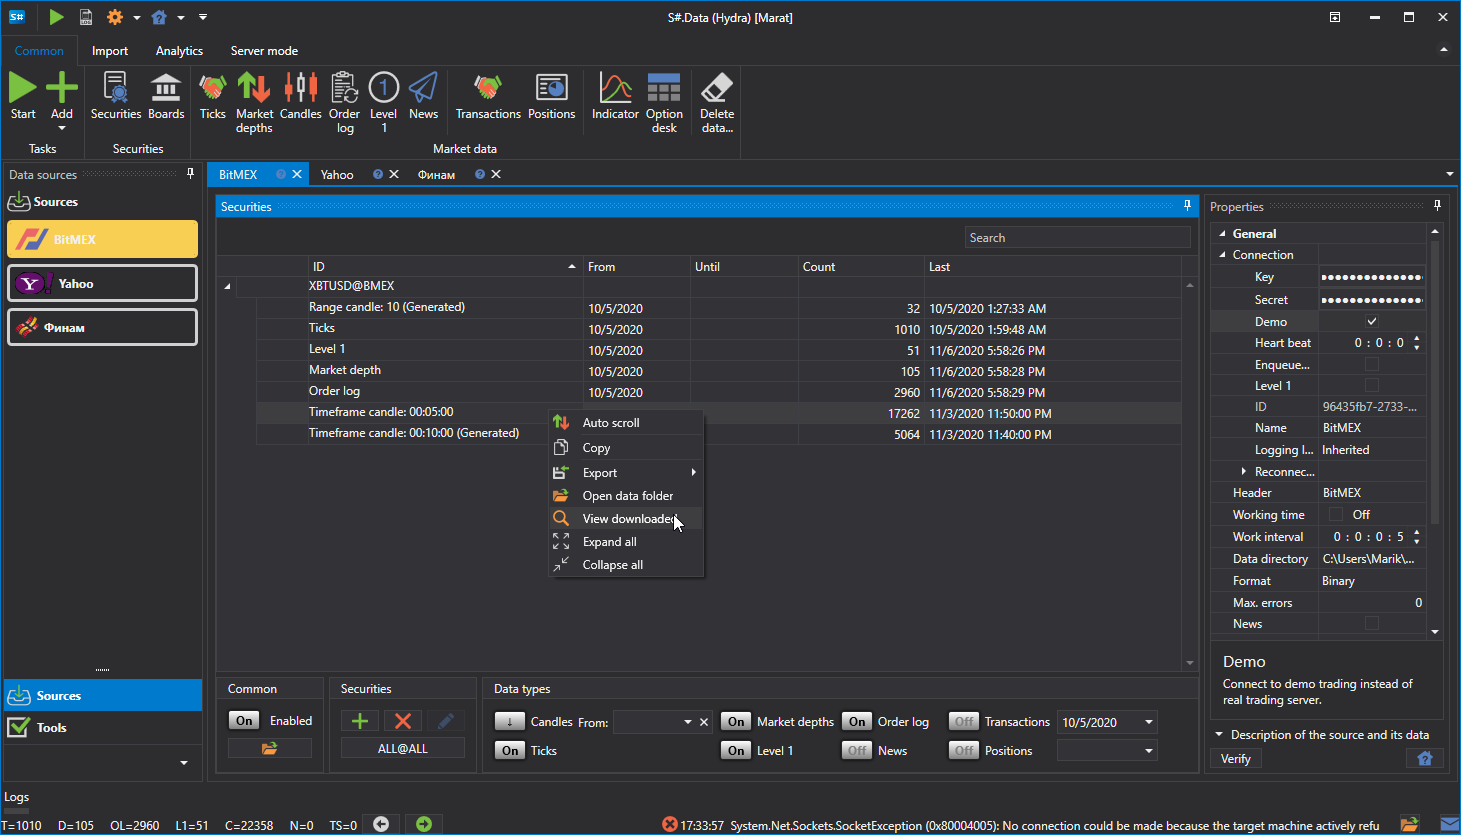Click the folder icon under Common Enabled

(270, 748)
